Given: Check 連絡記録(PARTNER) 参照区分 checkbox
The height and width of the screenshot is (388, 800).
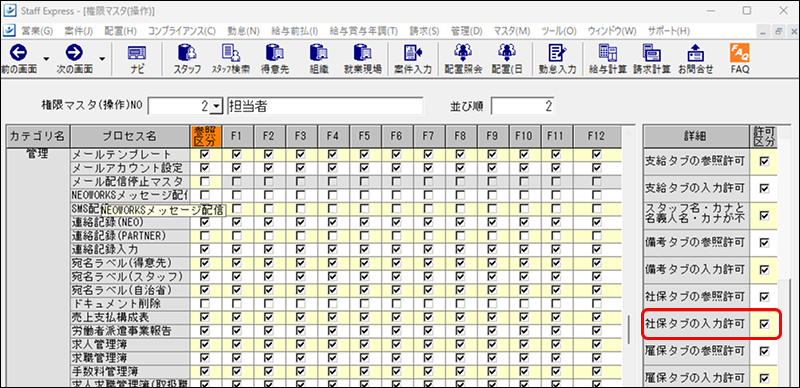Looking at the screenshot, I should 205,236.
